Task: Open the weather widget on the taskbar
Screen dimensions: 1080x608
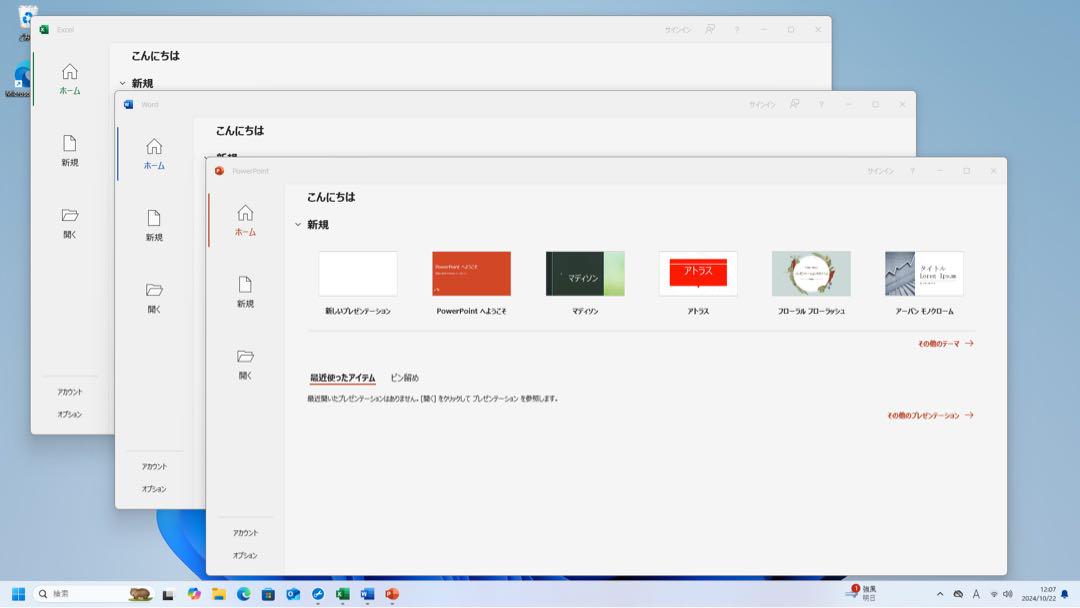Action: [861, 594]
